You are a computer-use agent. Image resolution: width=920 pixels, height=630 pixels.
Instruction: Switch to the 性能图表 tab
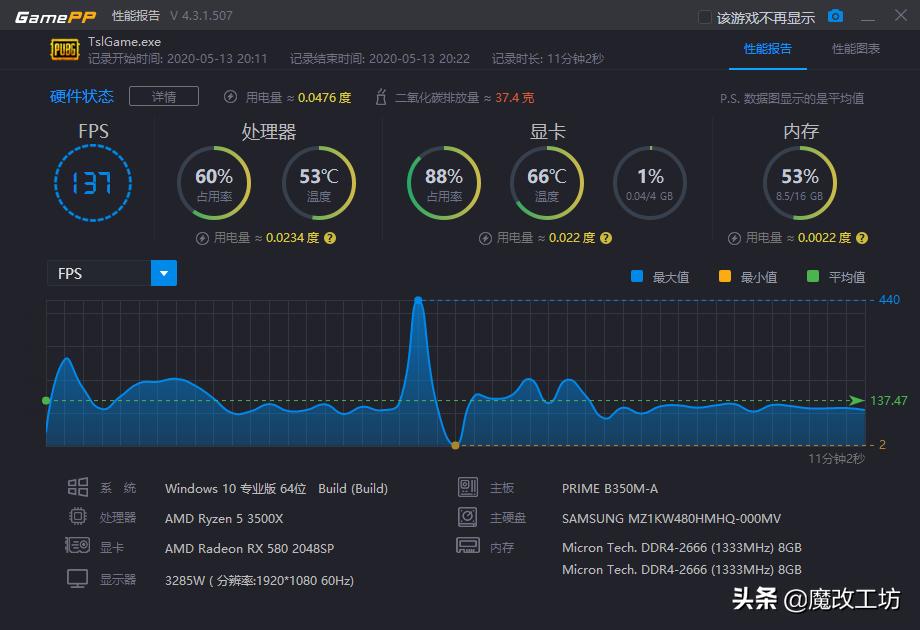point(855,49)
